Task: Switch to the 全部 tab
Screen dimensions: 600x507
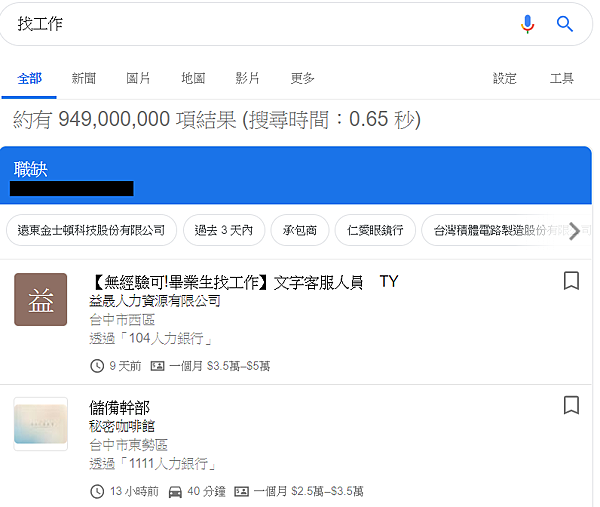Action: click(29, 78)
